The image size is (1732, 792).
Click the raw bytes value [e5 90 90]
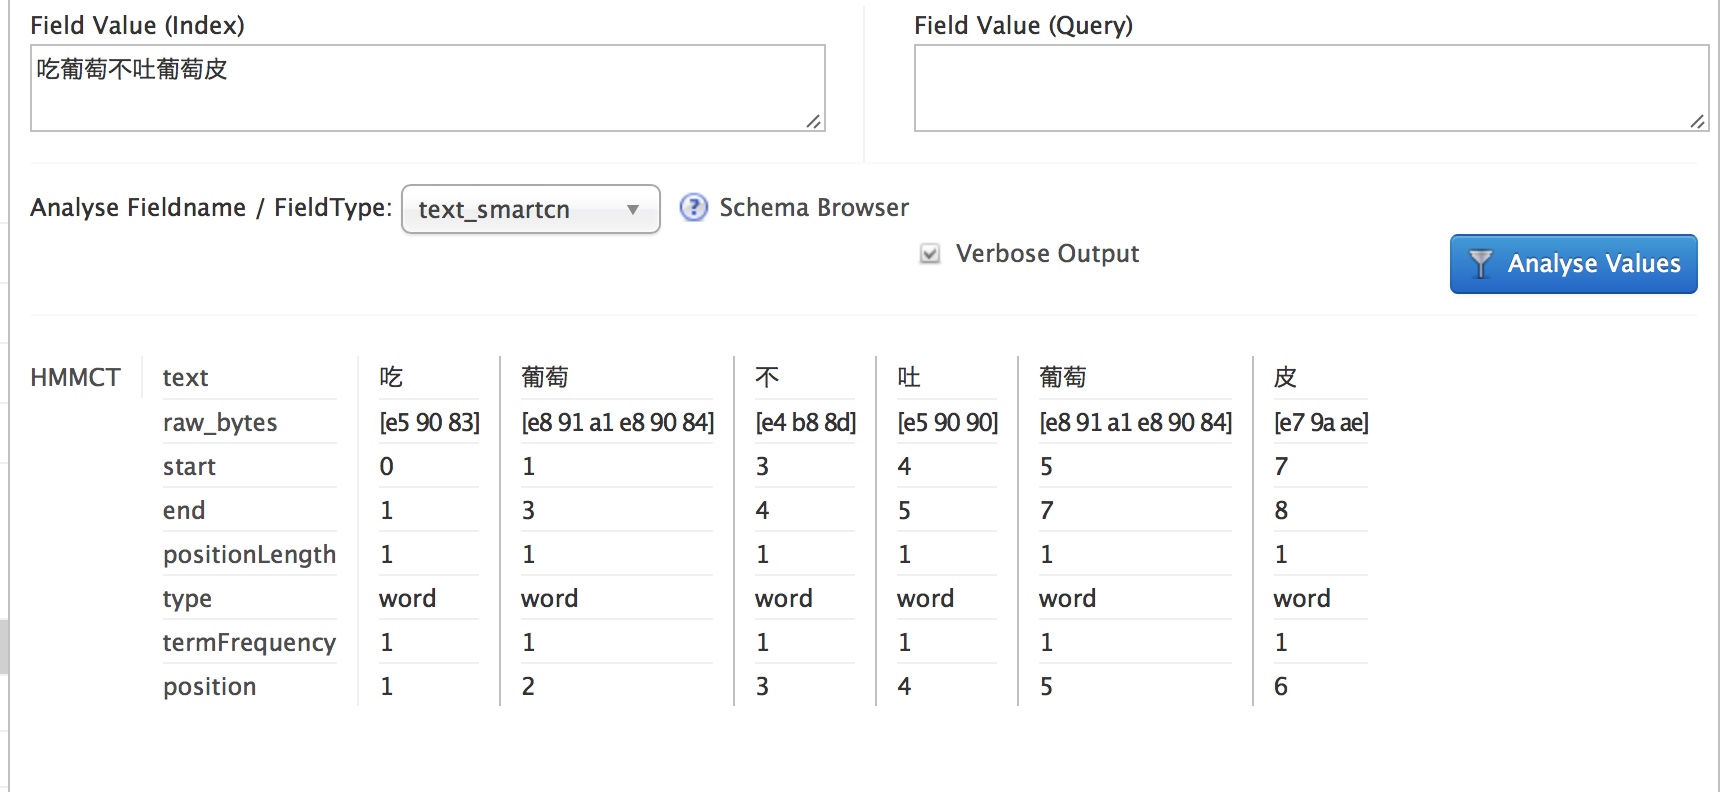947,422
